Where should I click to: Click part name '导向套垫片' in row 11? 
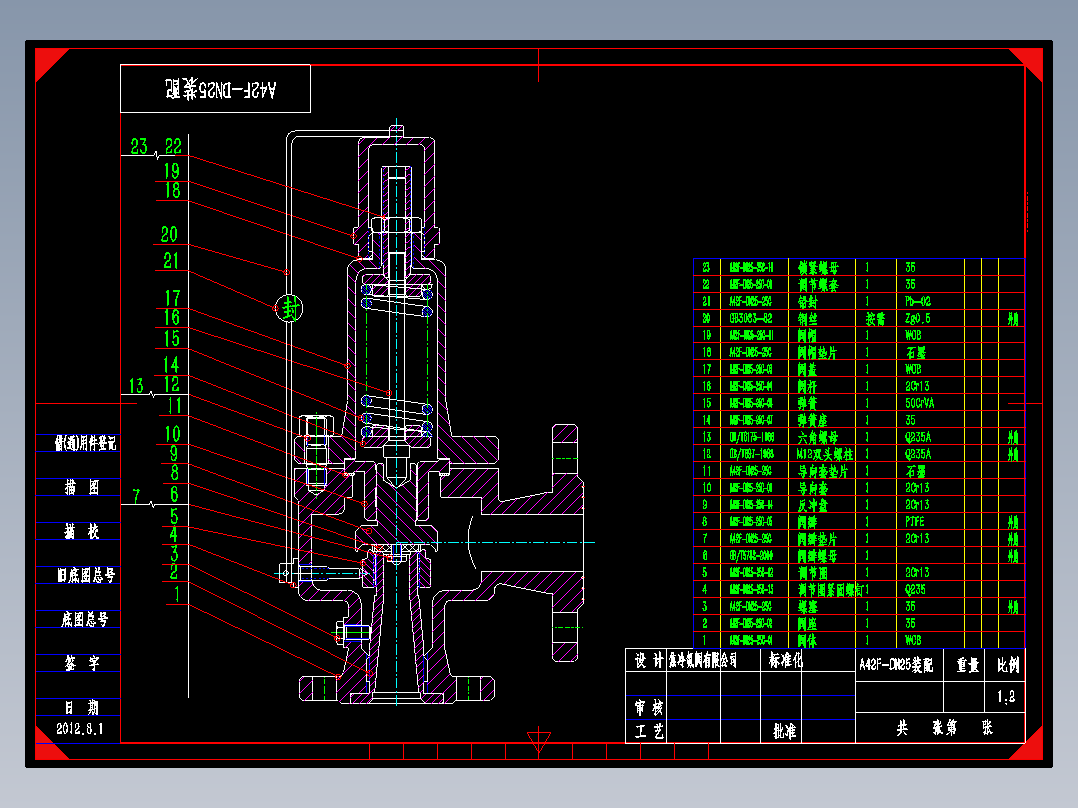point(823,471)
